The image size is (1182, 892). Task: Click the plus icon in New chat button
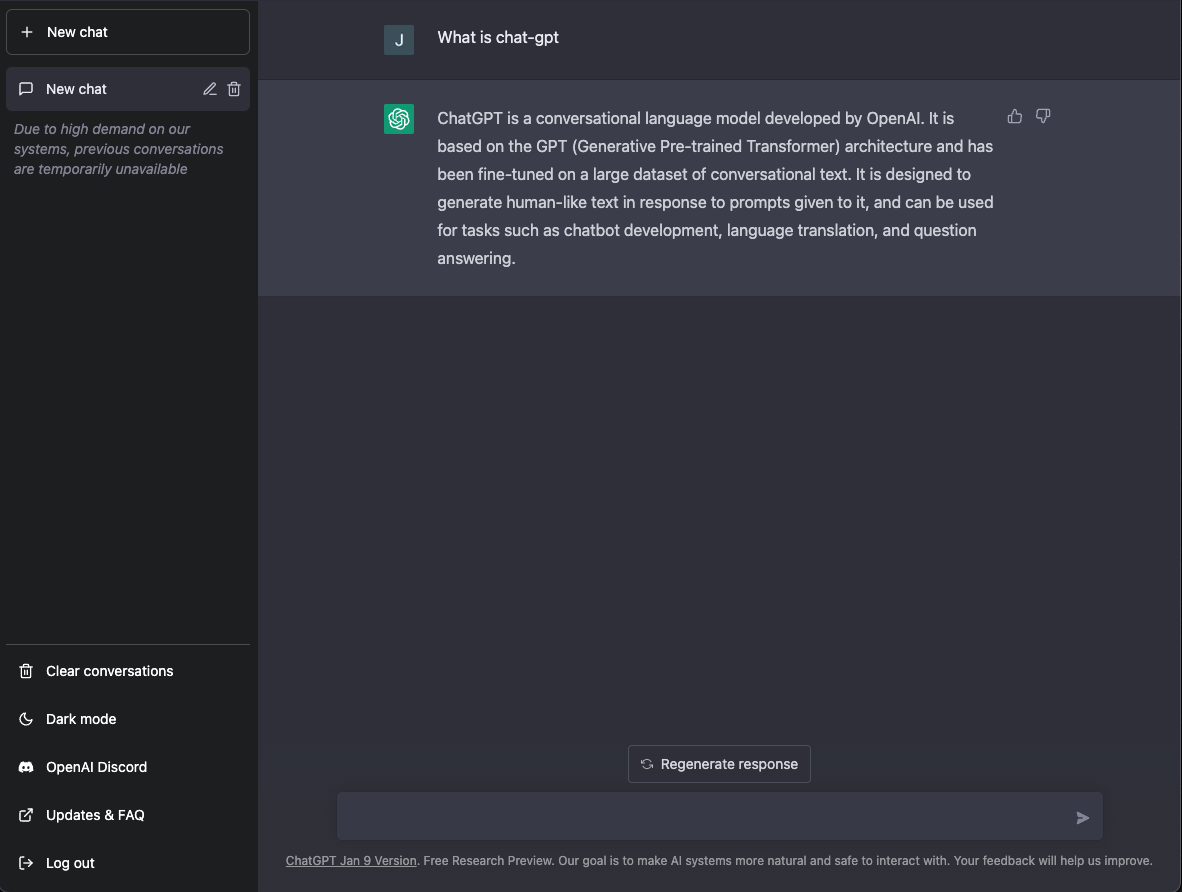pos(27,32)
